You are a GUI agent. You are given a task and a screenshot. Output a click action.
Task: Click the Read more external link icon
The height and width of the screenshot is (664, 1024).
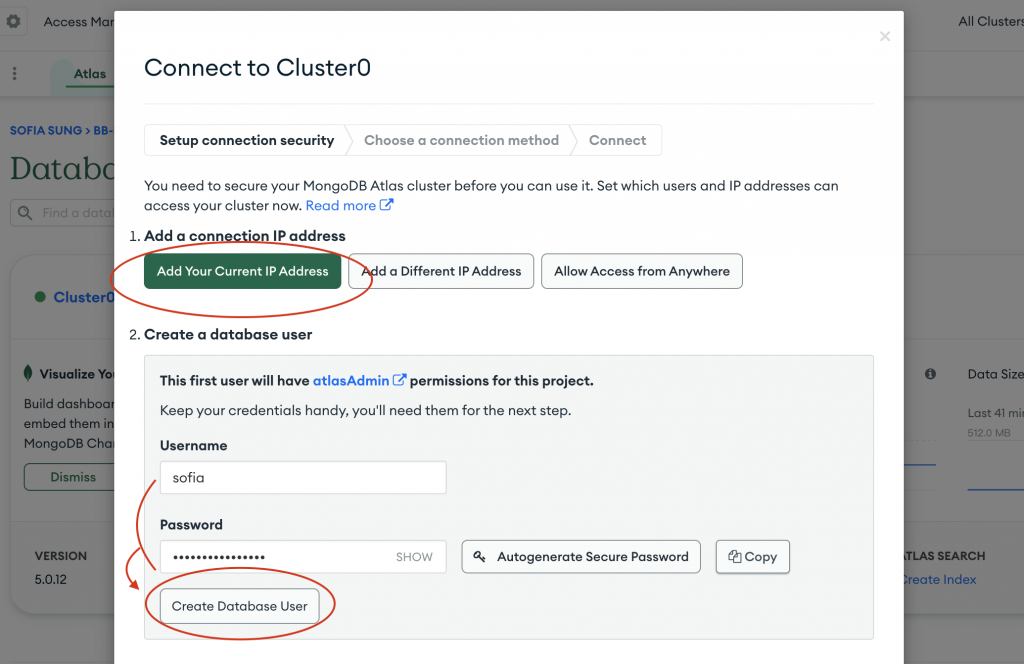(x=386, y=205)
